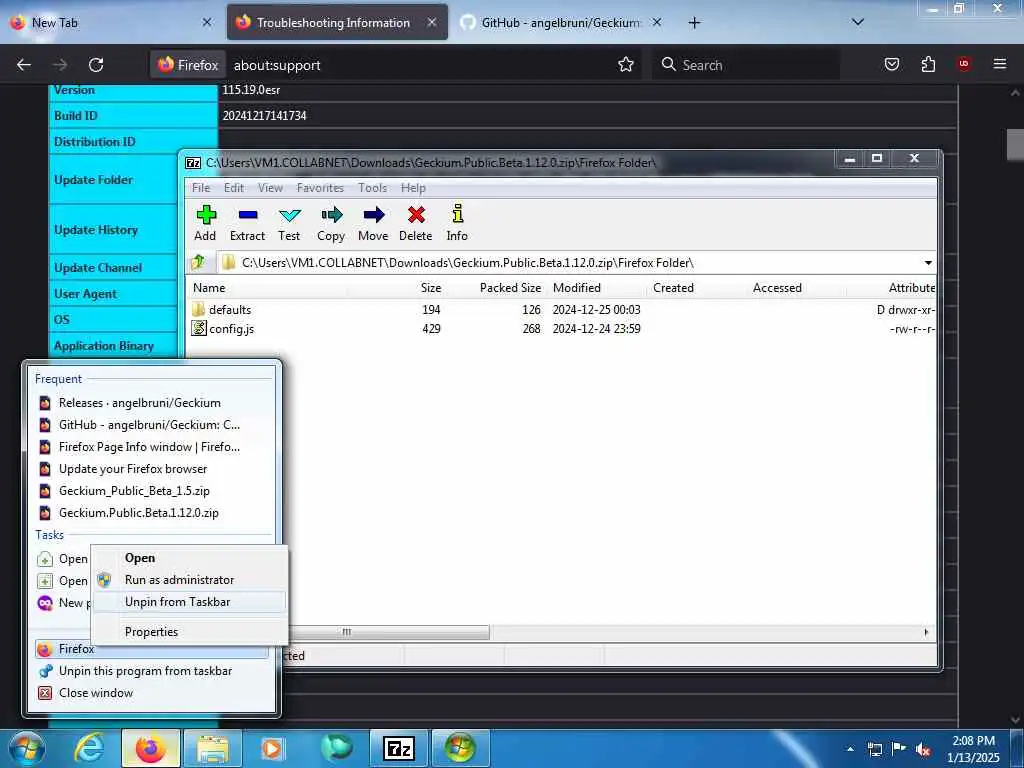
Task: Click the Add button in 7-Zip toolbar
Action: [x=205, y=223]
